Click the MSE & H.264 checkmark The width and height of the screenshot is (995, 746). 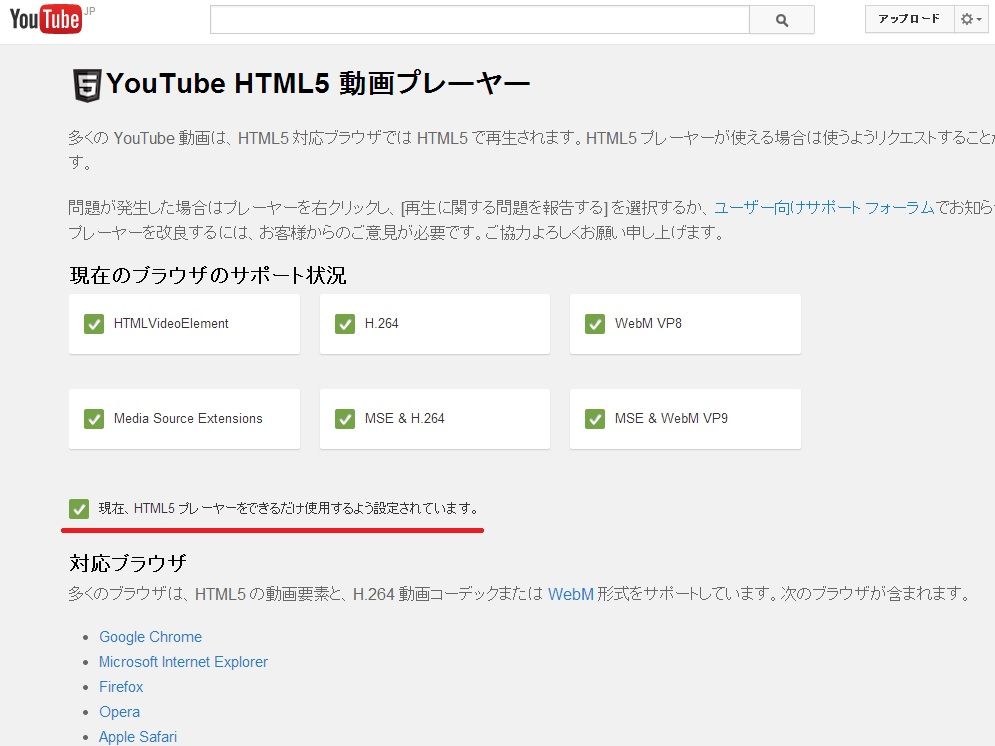click(x=345, y=419)
